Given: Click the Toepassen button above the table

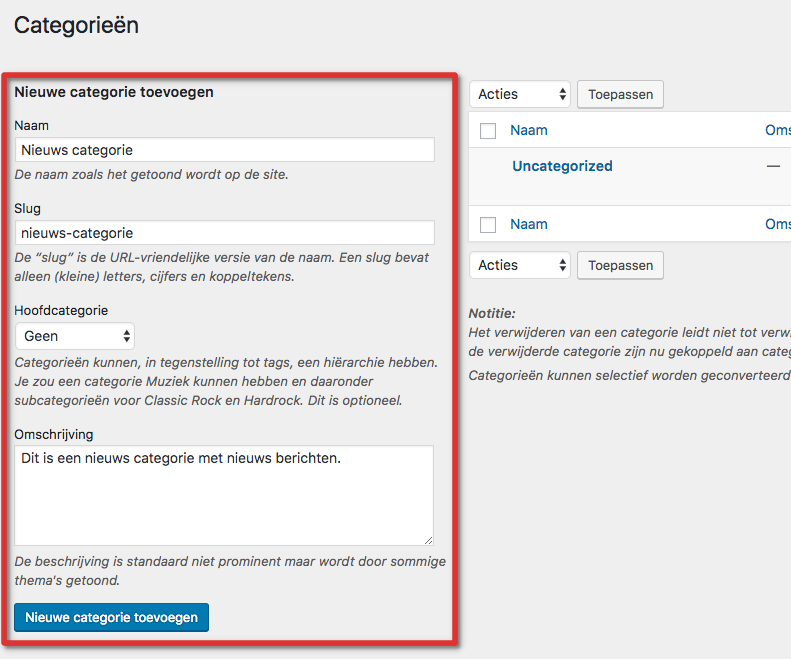Looking at the screenshot, I should point(620,95).
